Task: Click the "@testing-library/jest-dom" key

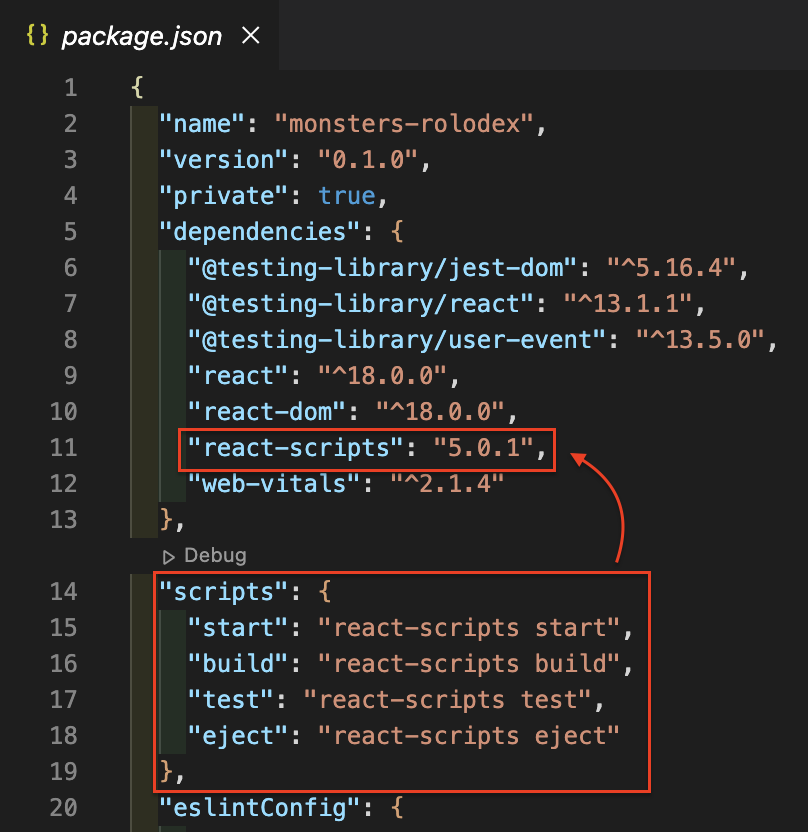Action: tap(383, 268)
